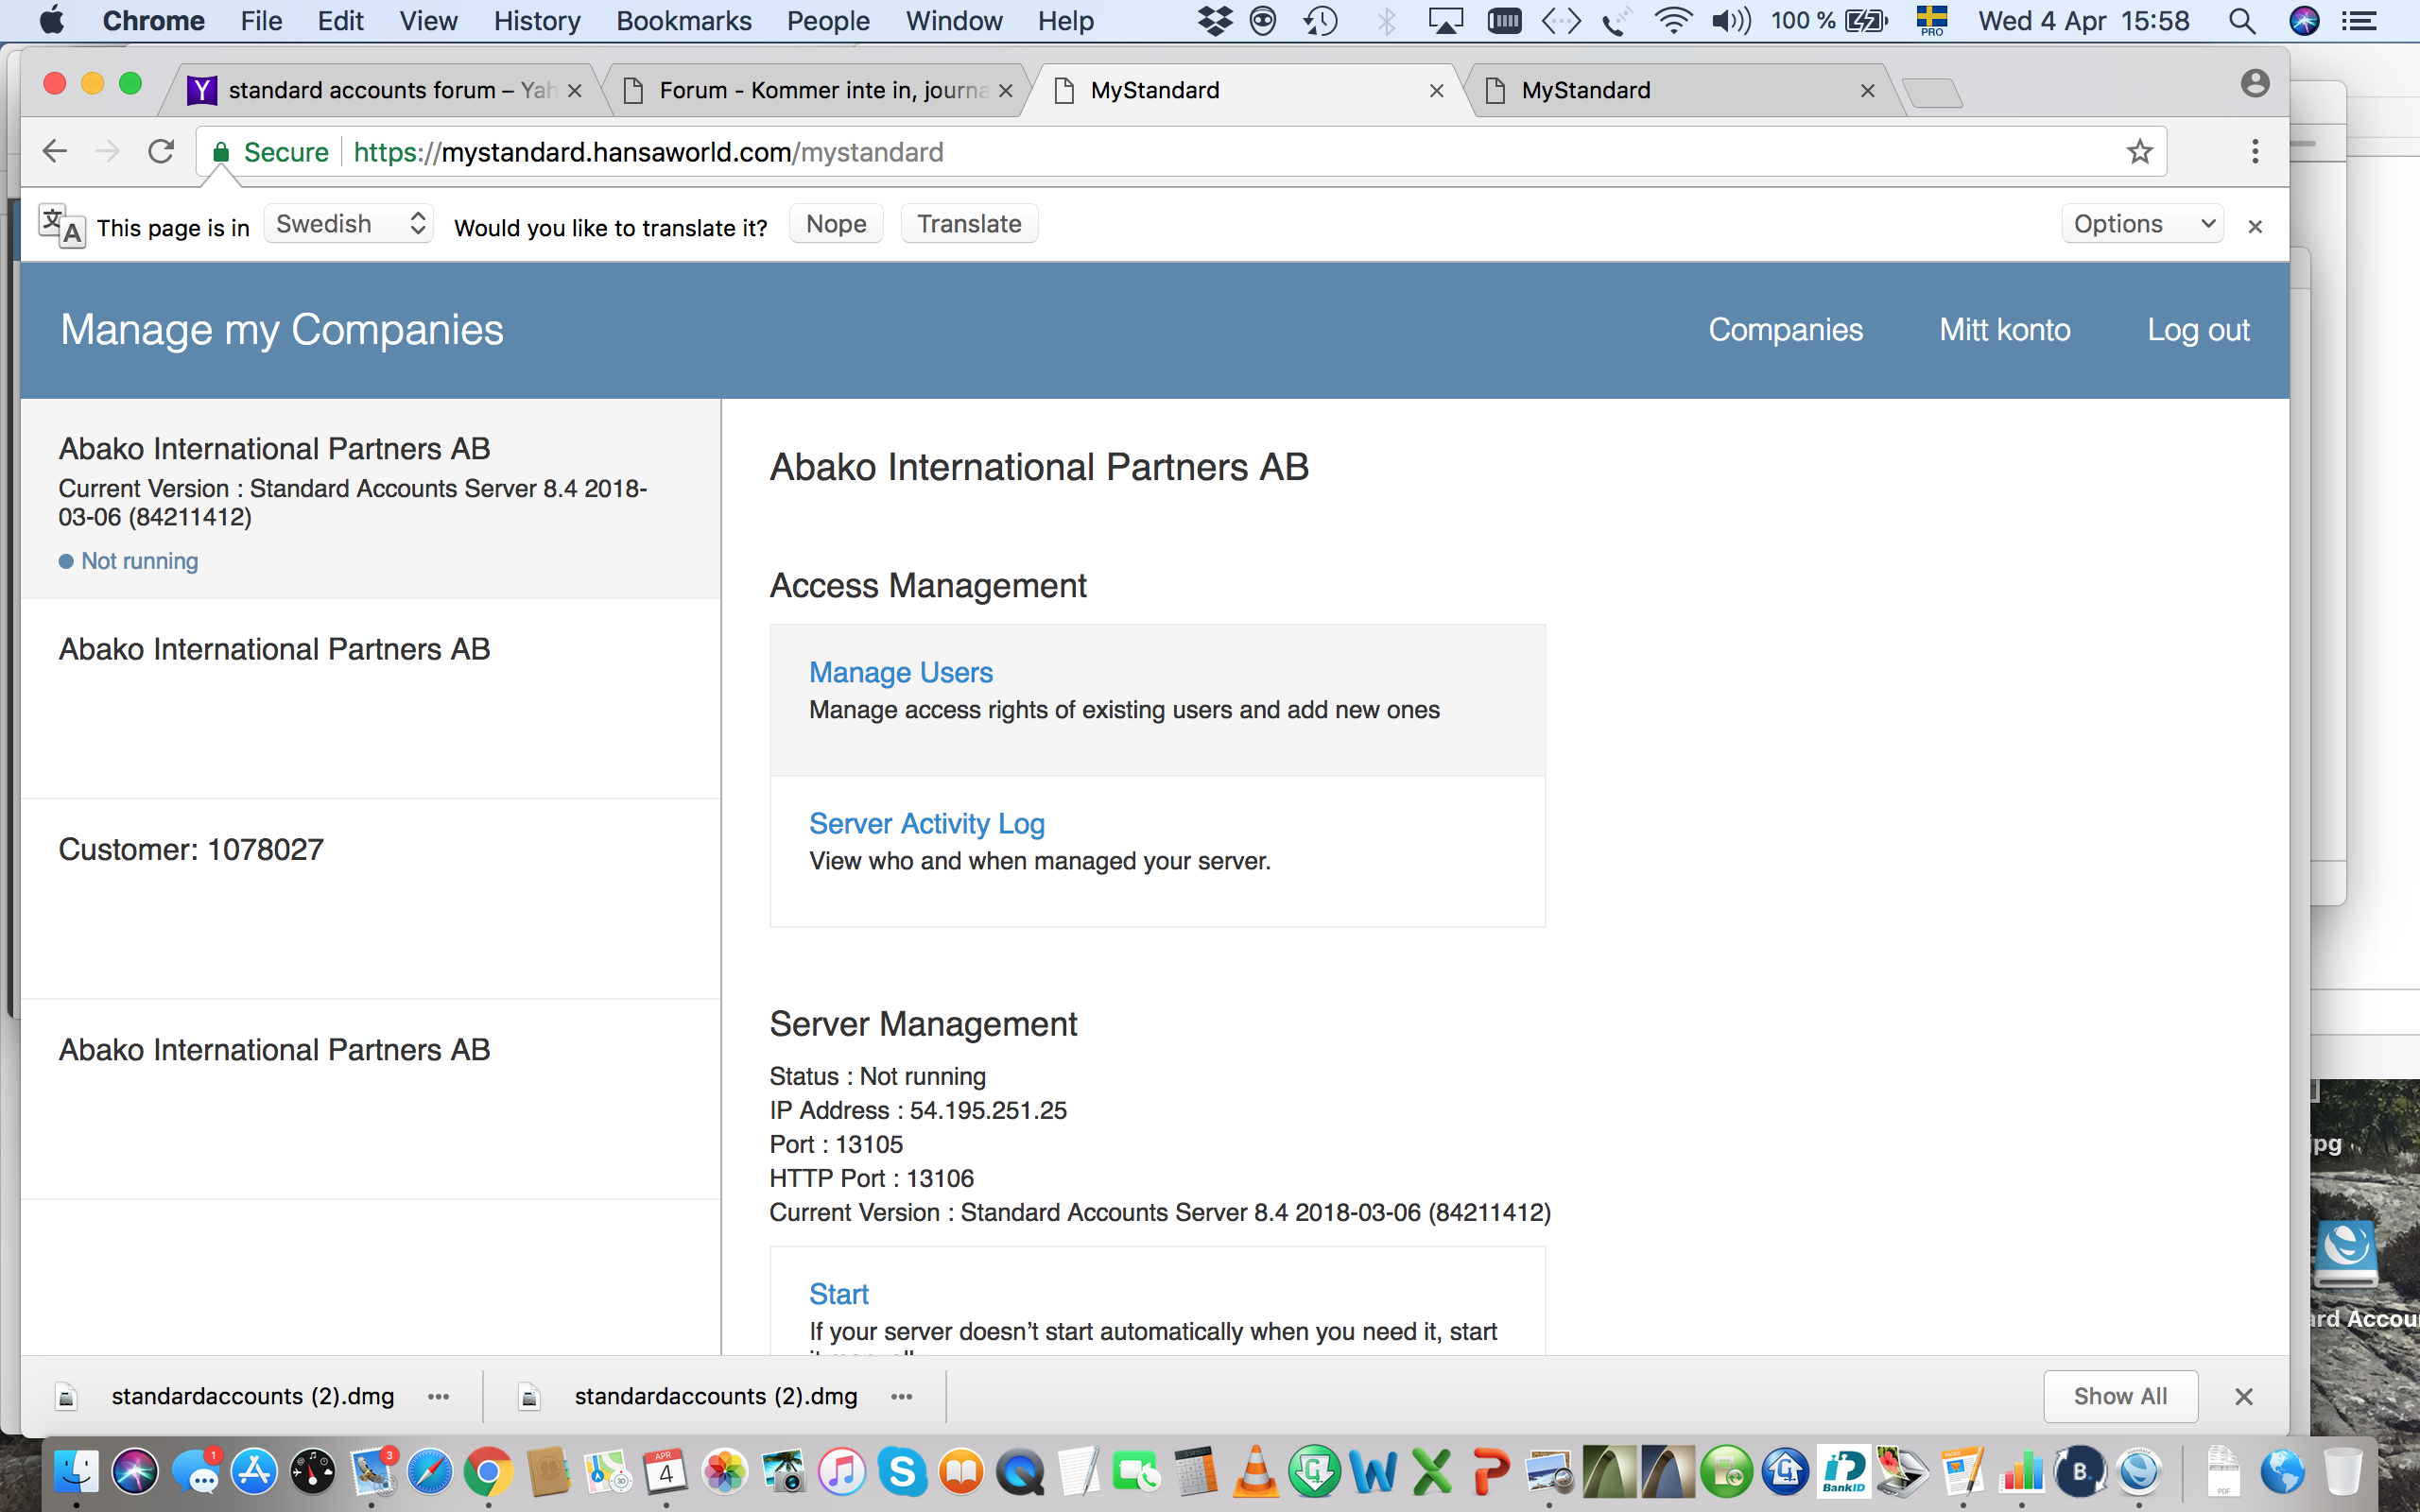Launch iTunes from the dock
The image size is (2420, 1512).
tap(842, 1472)
